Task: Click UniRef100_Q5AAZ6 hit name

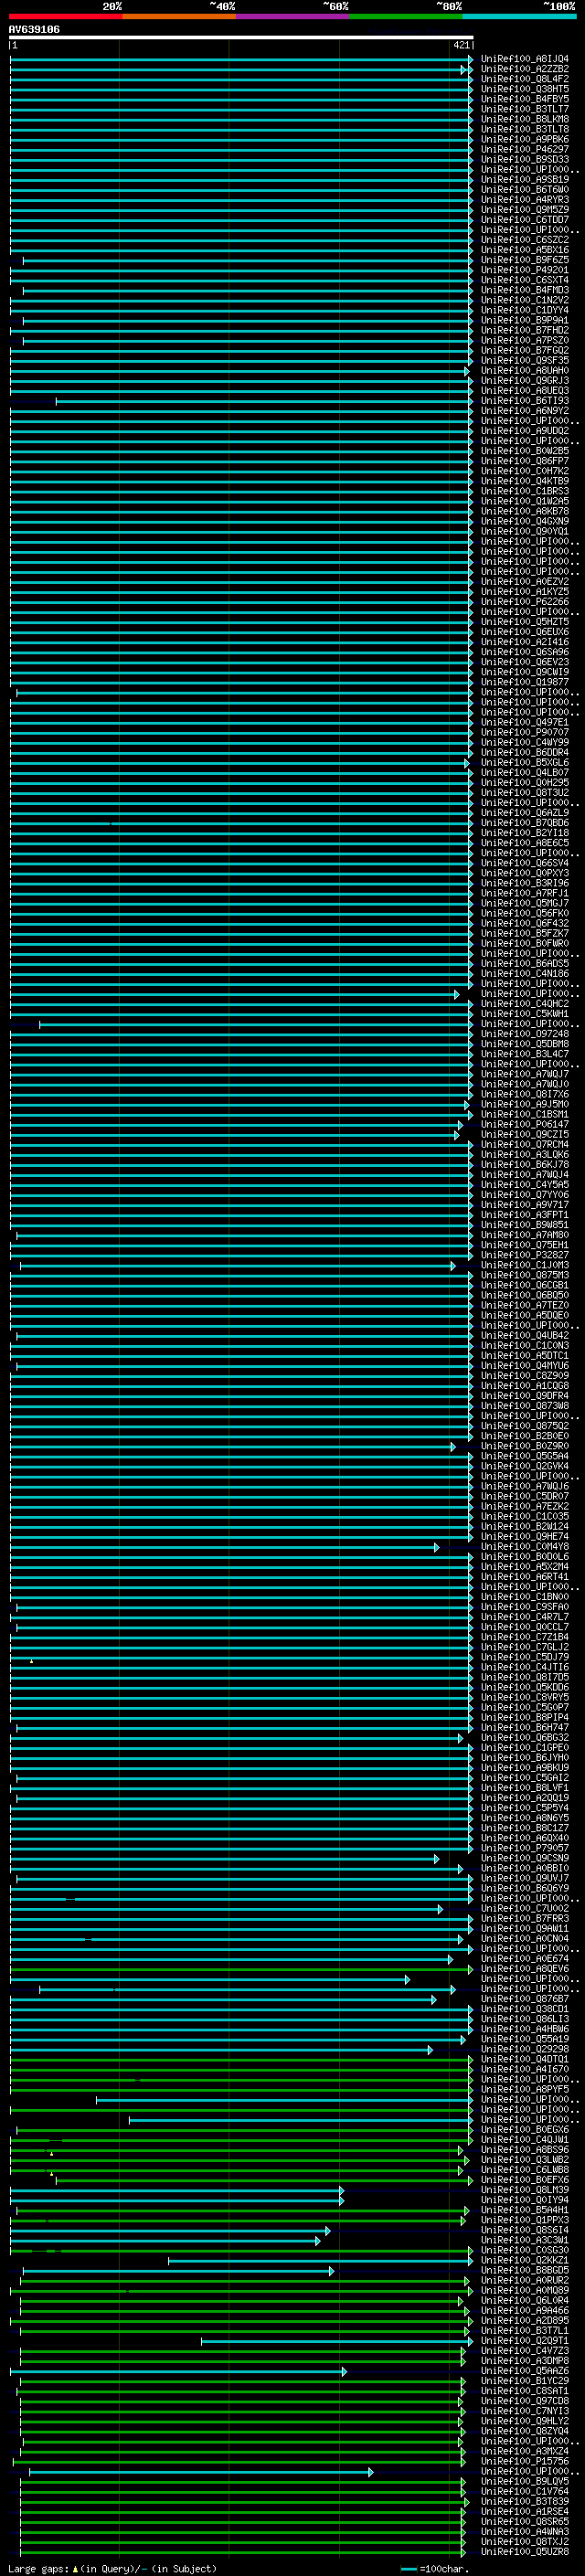Action: [x=525, y=2371]
